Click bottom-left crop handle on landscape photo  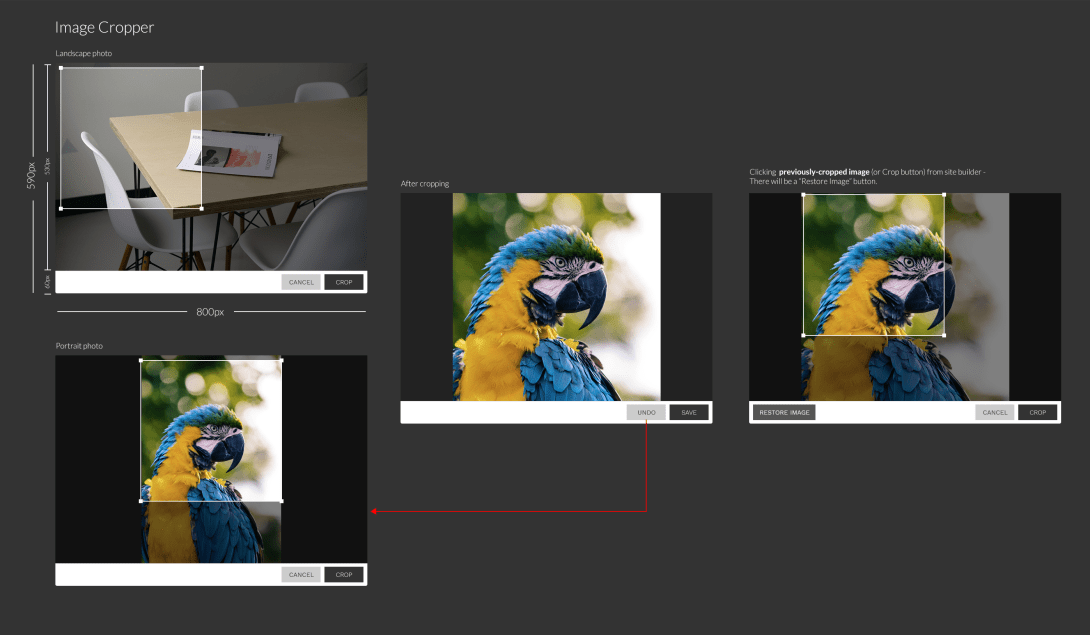(61, 209)
